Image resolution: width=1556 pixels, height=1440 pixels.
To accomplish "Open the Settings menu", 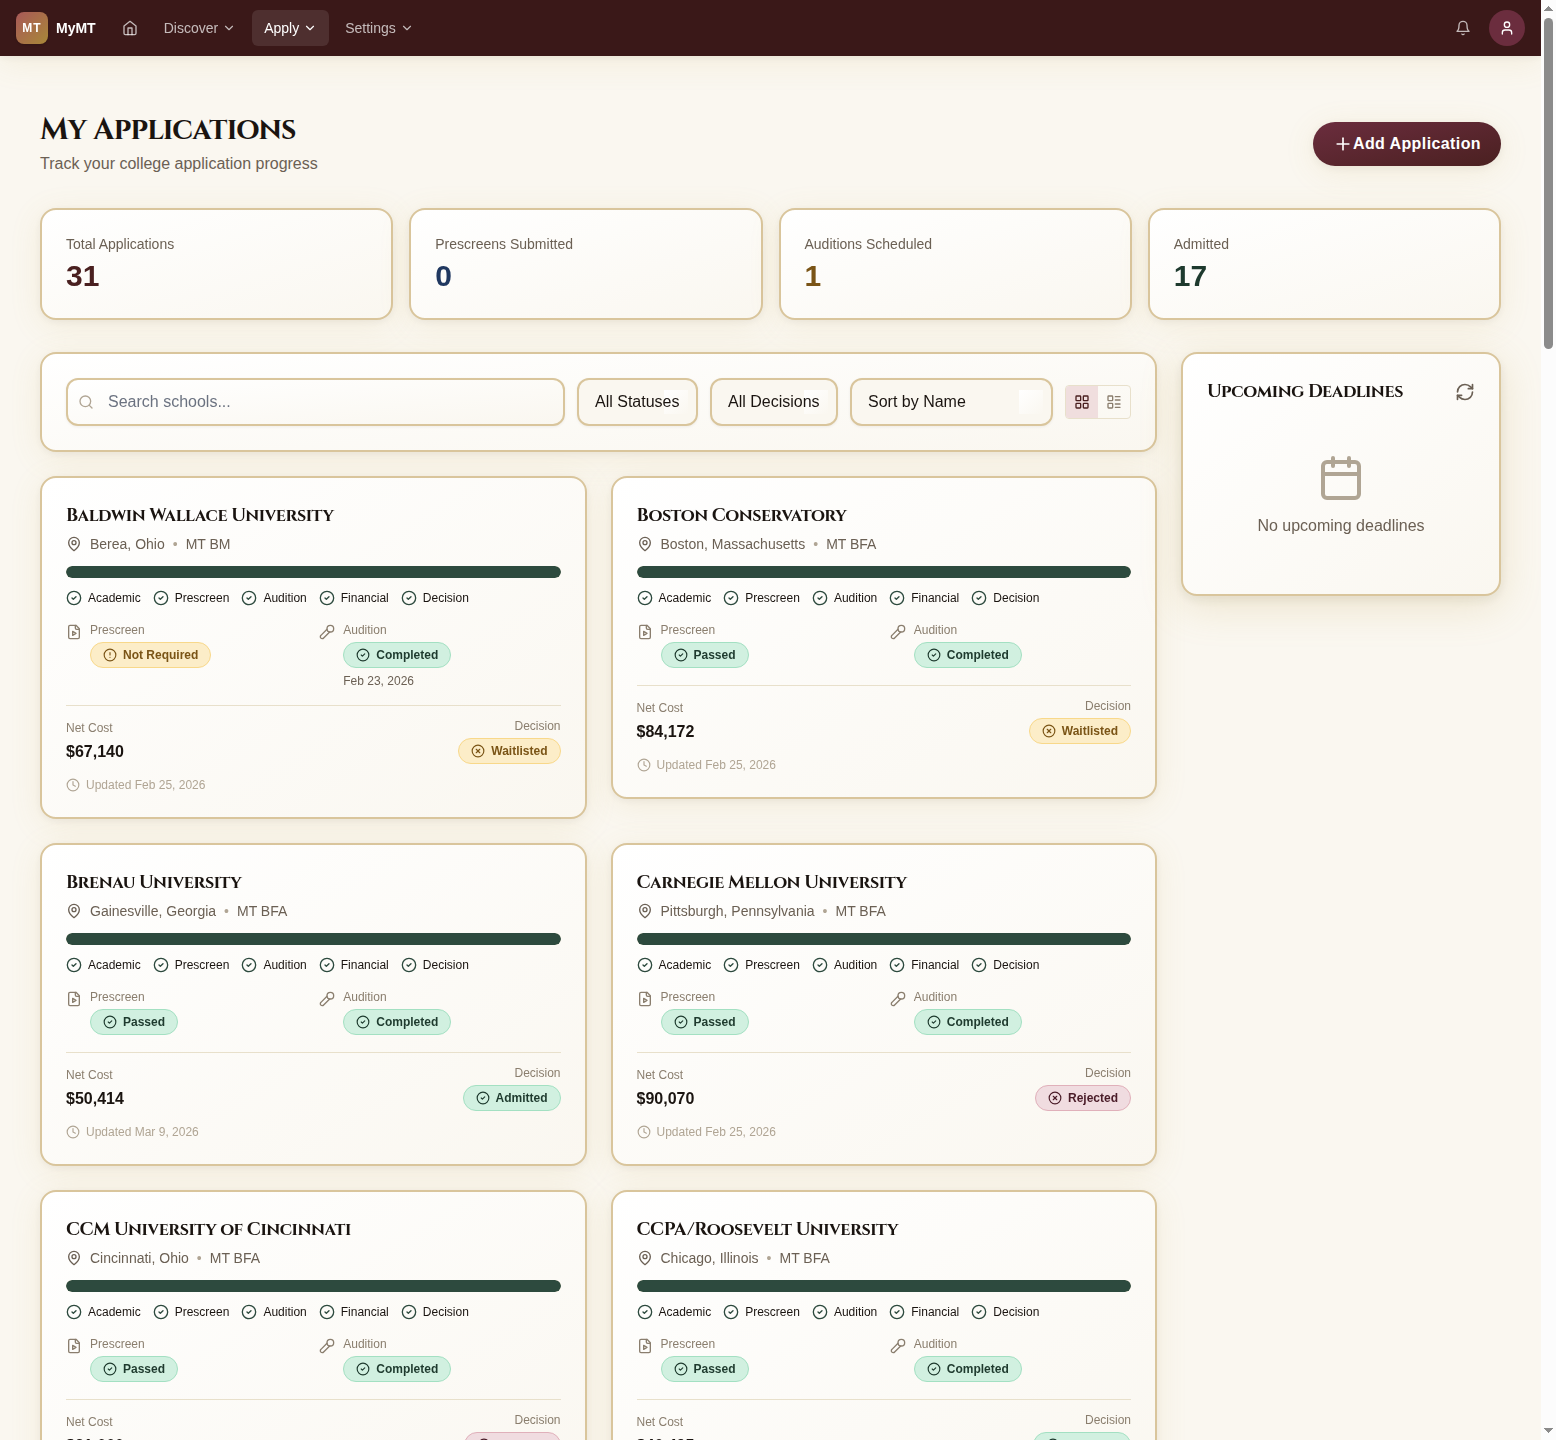I will click(378, 28).
